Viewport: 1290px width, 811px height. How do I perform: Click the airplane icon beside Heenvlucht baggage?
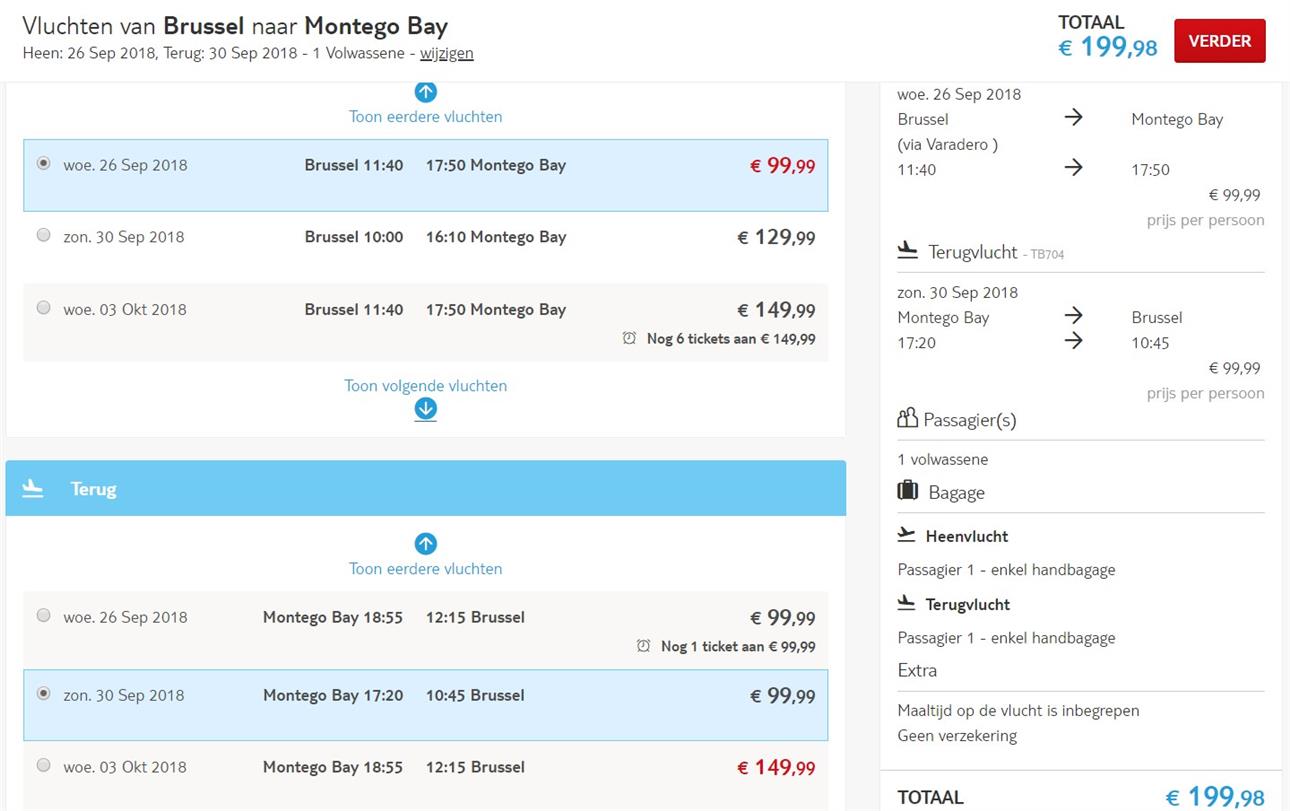(x=907, y=535)
